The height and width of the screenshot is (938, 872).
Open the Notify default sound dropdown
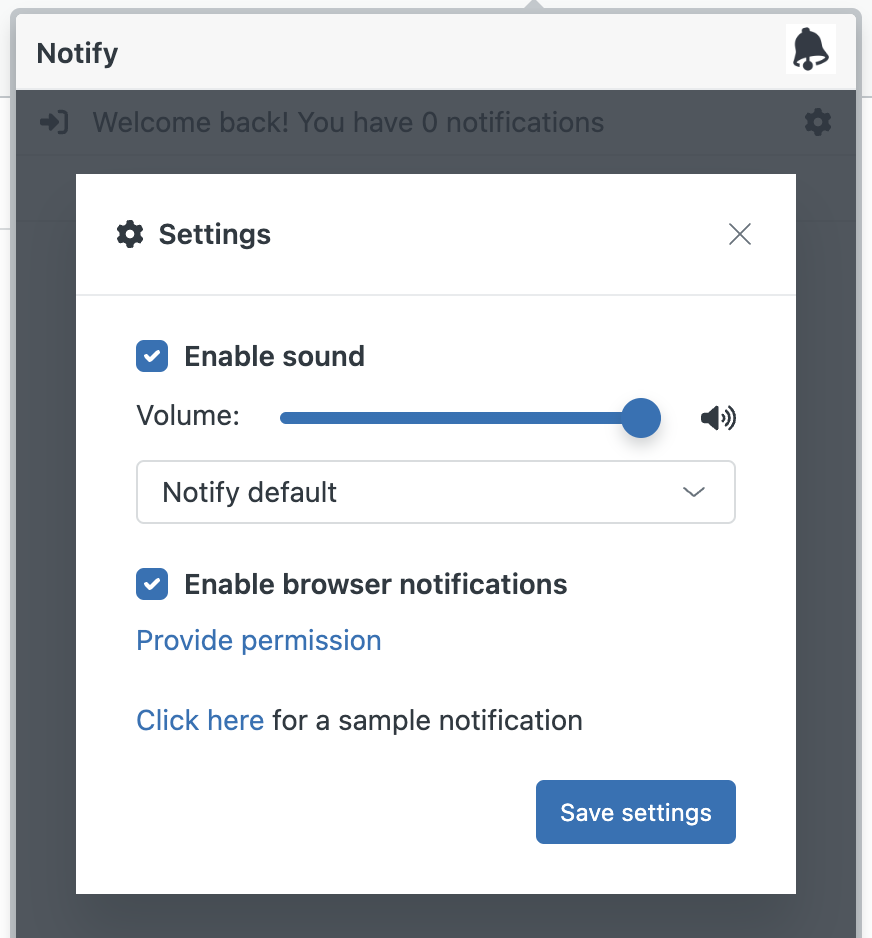click(x=436, y=492)
